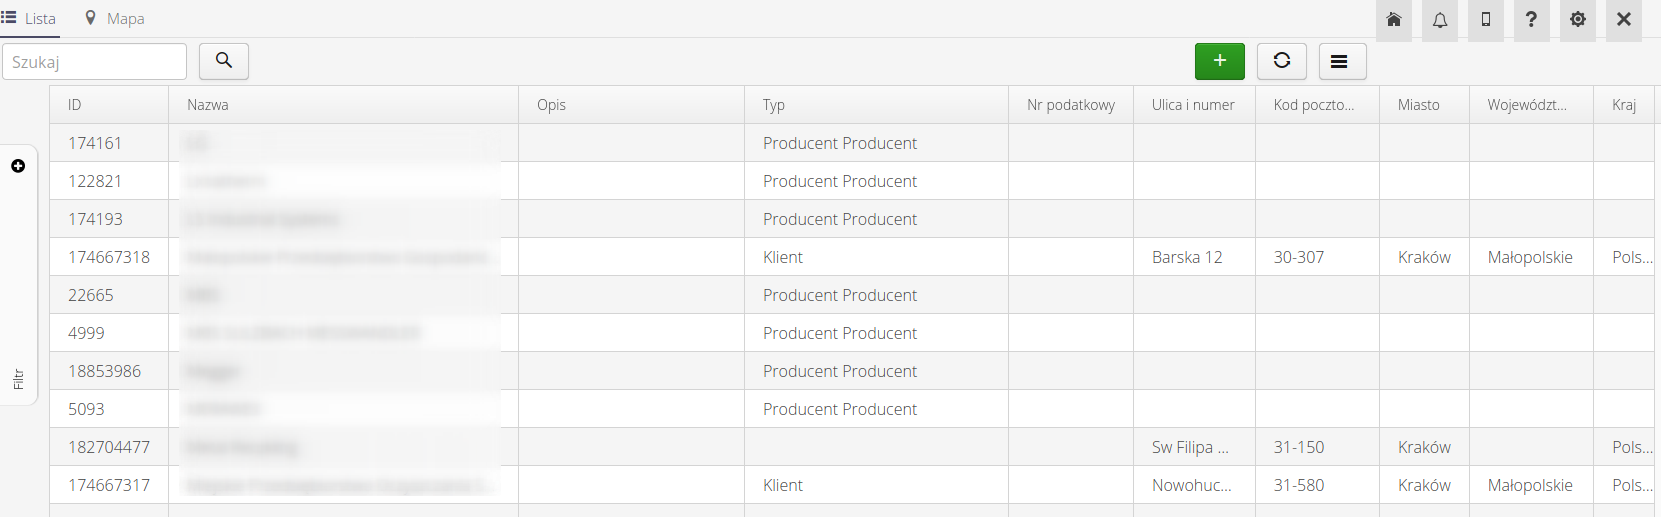Image resolution: width=1661 pixels, height=517 pixels.
Task: Click the magnifier search button
Action: (x=224, y=61)
